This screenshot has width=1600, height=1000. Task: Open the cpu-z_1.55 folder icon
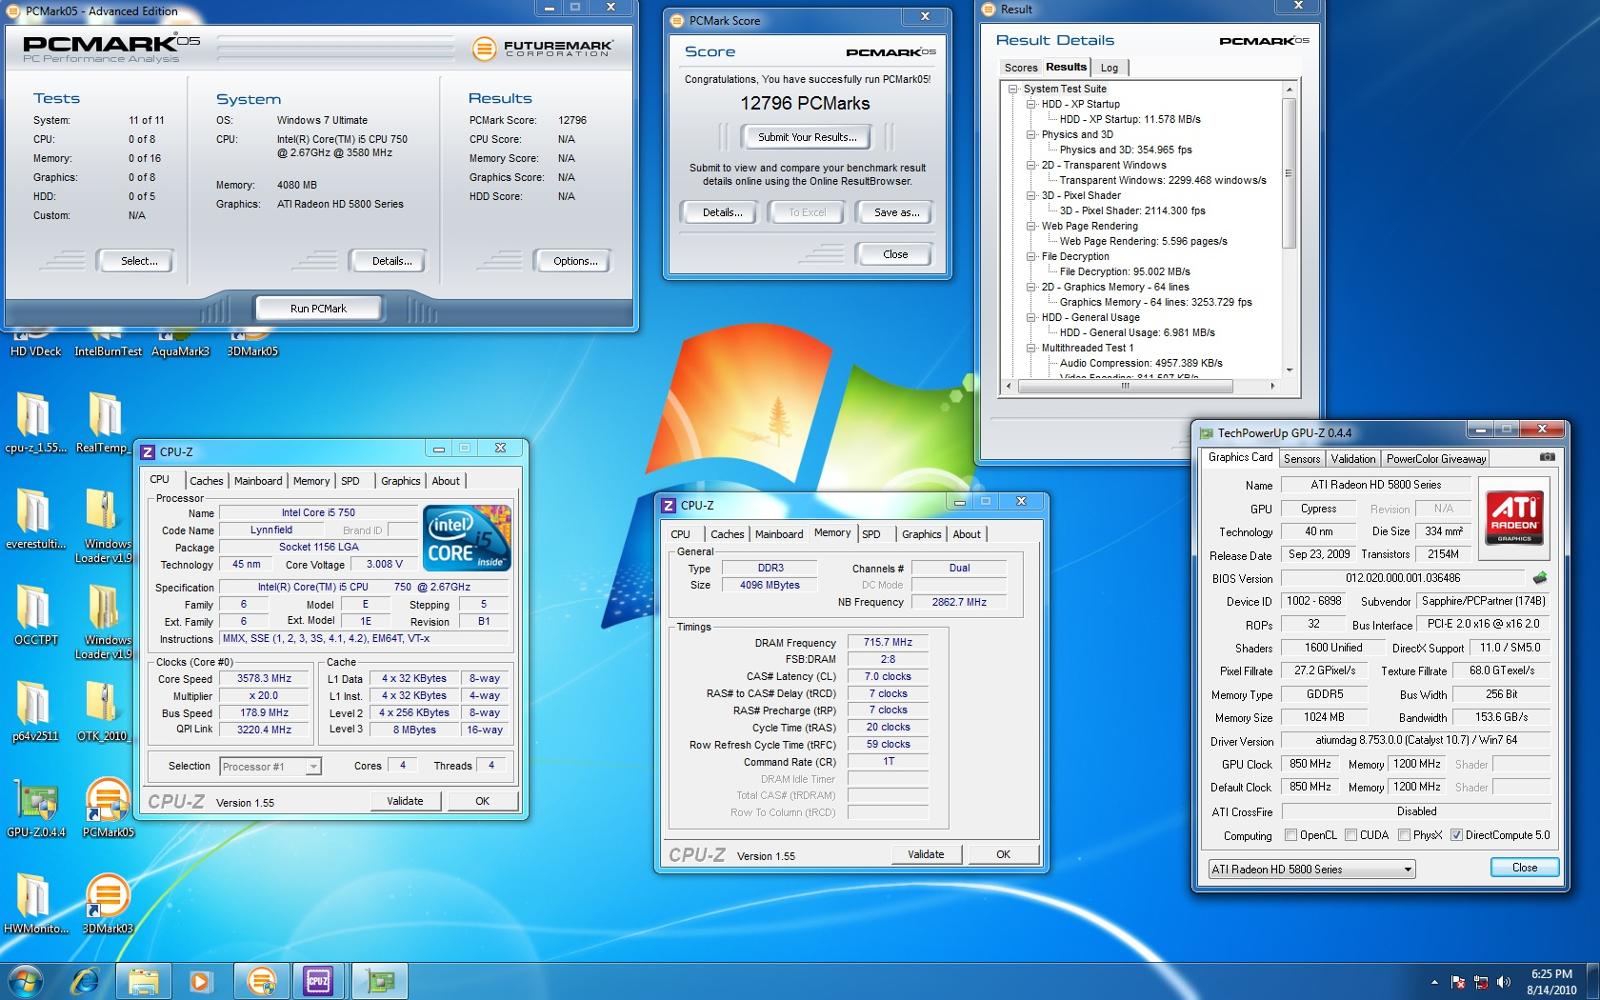(x=35, y=421)
